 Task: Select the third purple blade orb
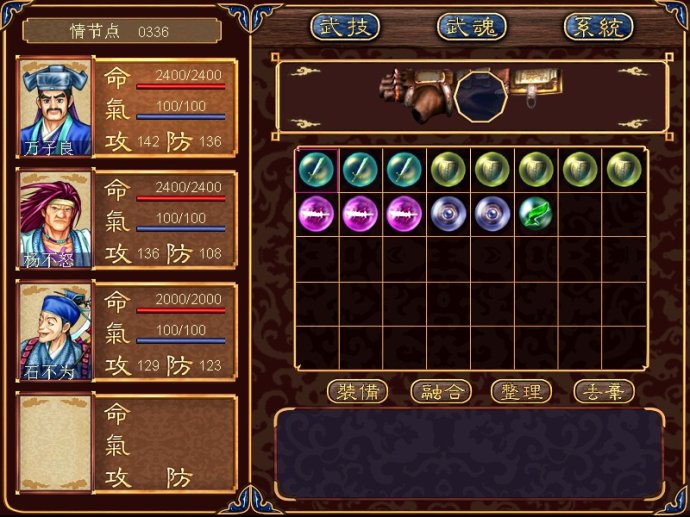(404, 214)
